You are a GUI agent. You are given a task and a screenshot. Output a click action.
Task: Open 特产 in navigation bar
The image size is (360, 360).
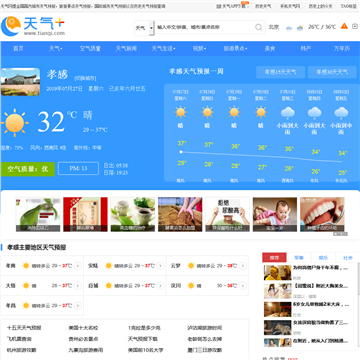[x=306, y=49]
